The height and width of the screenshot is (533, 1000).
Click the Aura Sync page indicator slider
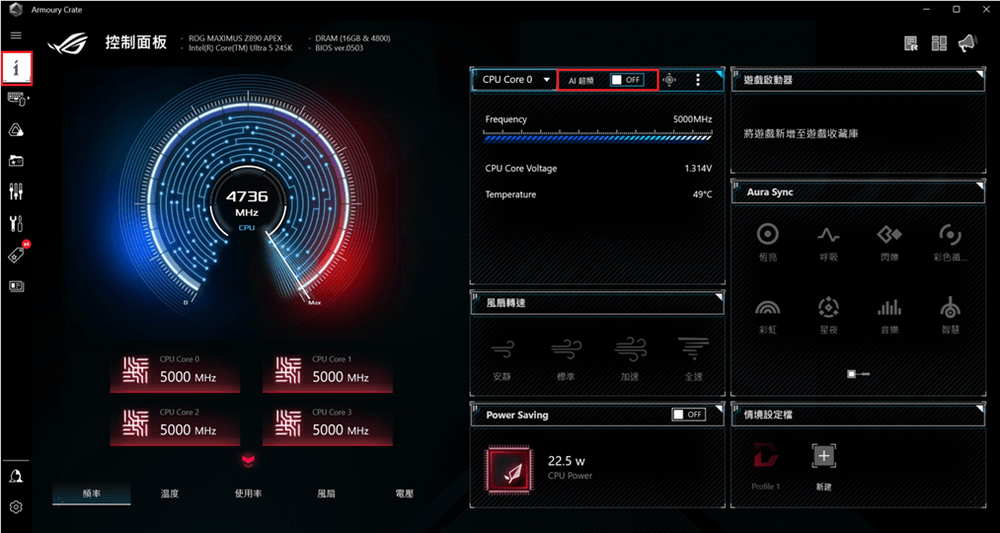tap(858, 374)
